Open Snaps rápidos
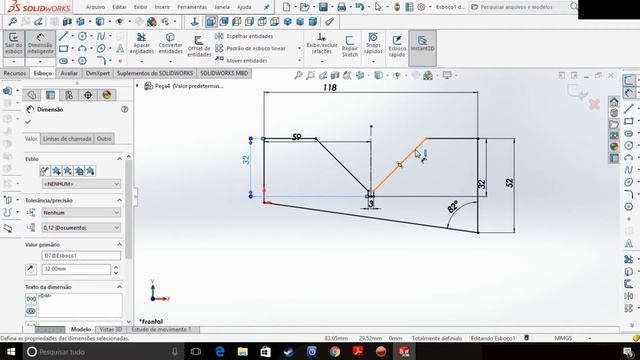The height and width of the screenshot is (360, 640). (x=373, y=44)
